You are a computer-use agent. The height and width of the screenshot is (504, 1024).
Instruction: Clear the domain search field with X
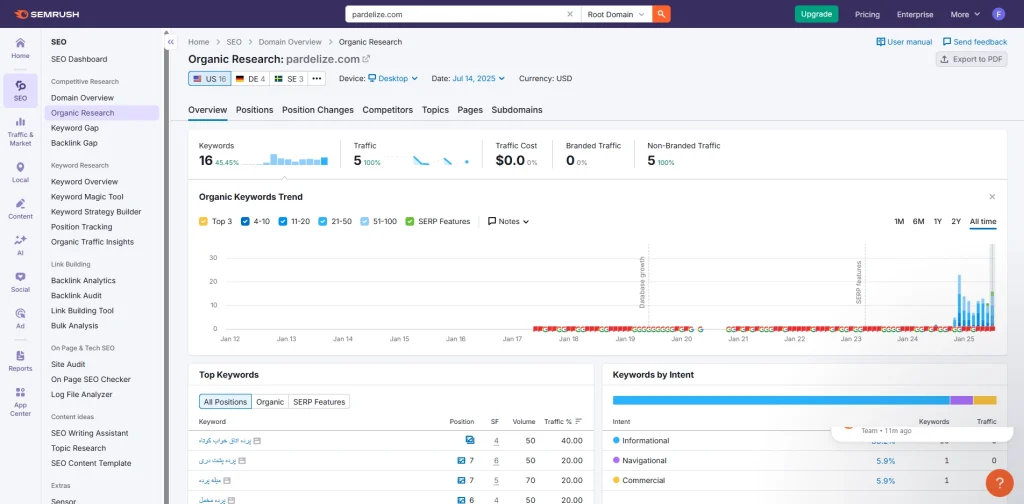[569, 14]
